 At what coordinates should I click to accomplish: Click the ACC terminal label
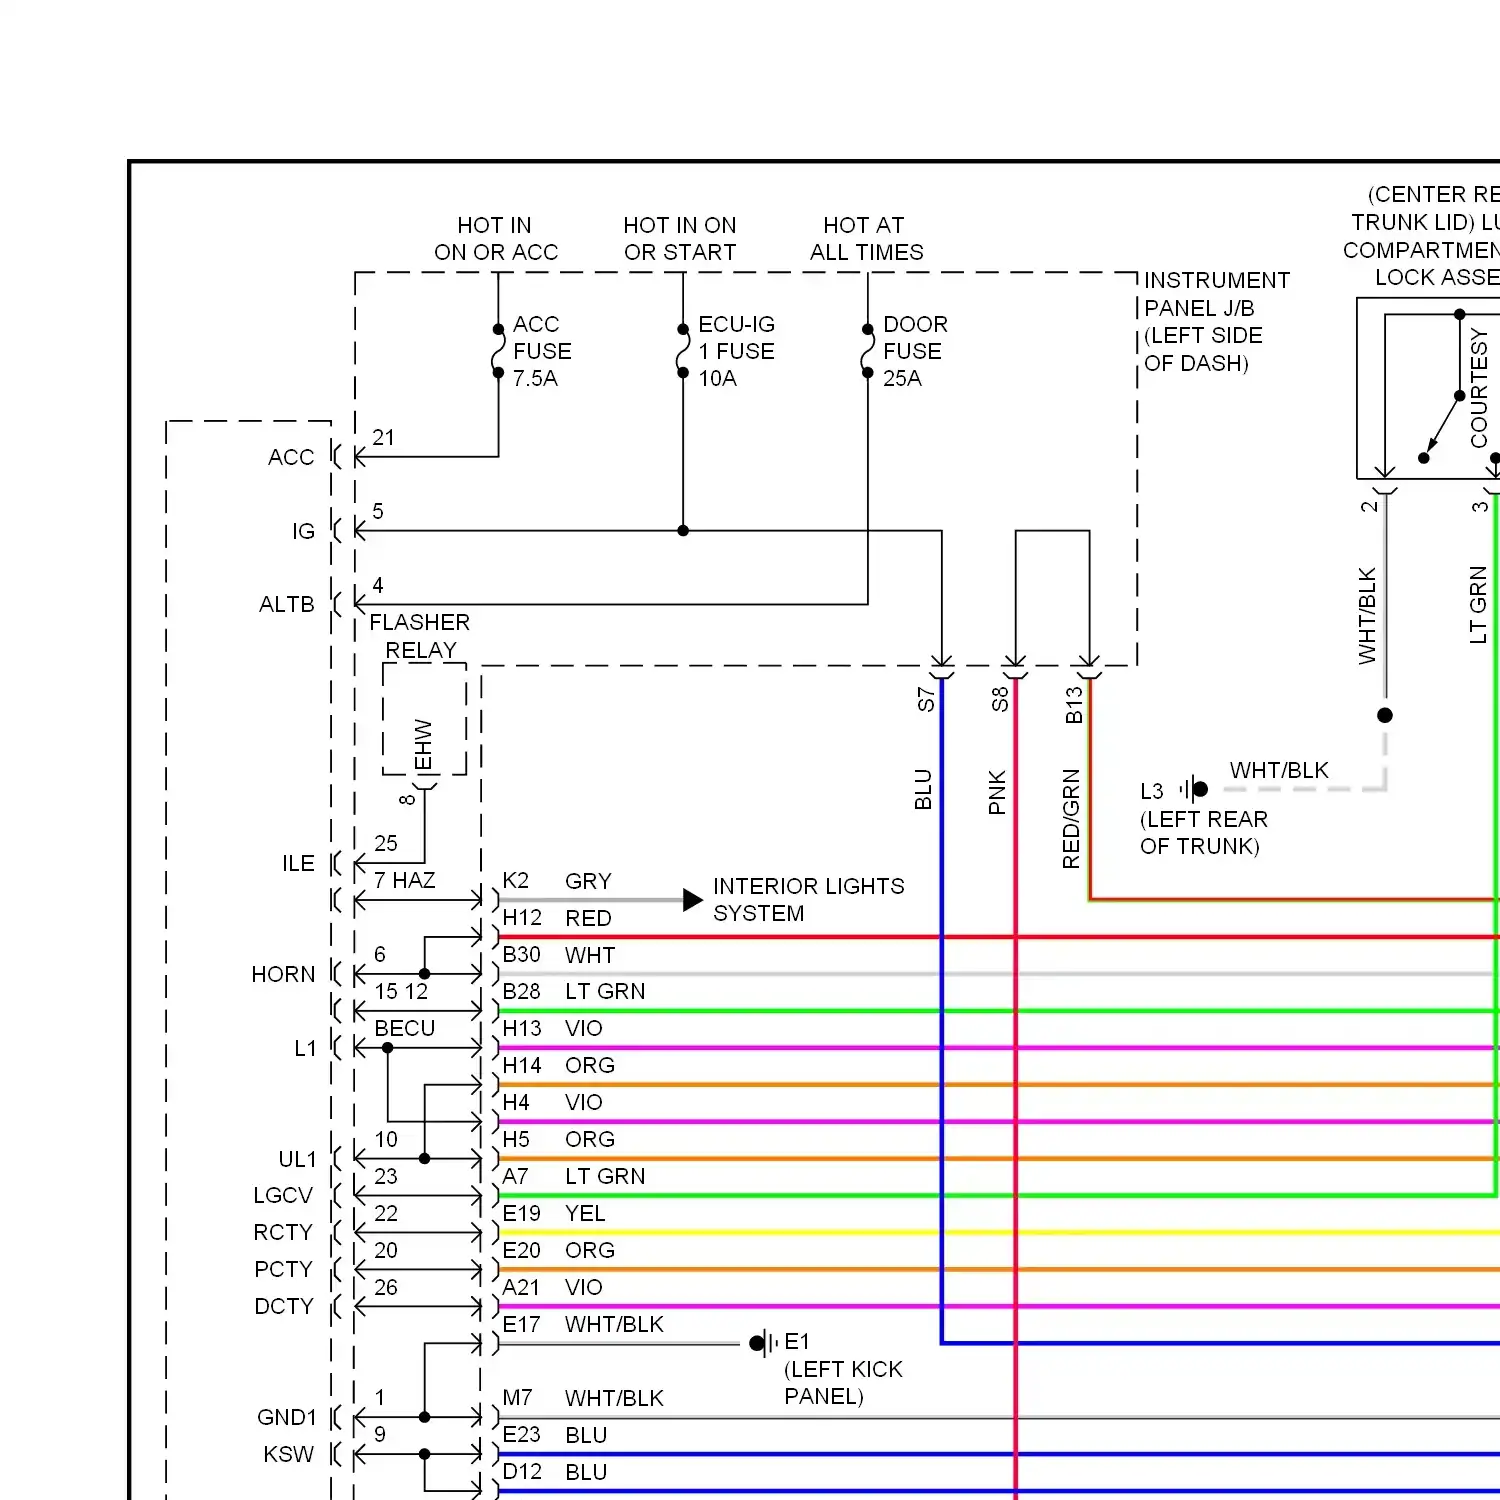pos(291,457)
